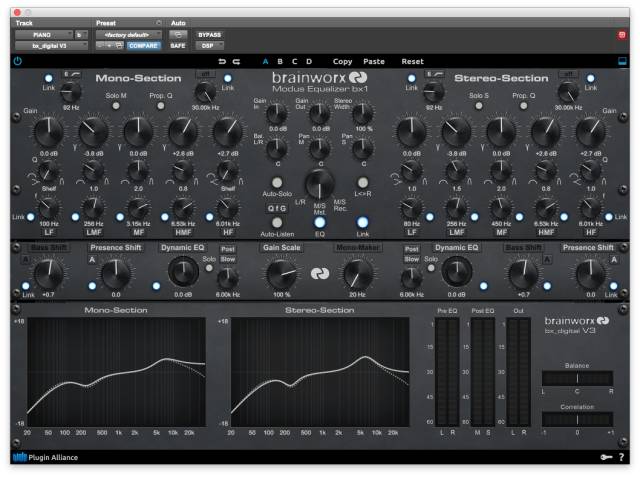Viewport: 640px width, 477px height.
Task: Select settings bank A
Action: point(265,62)
